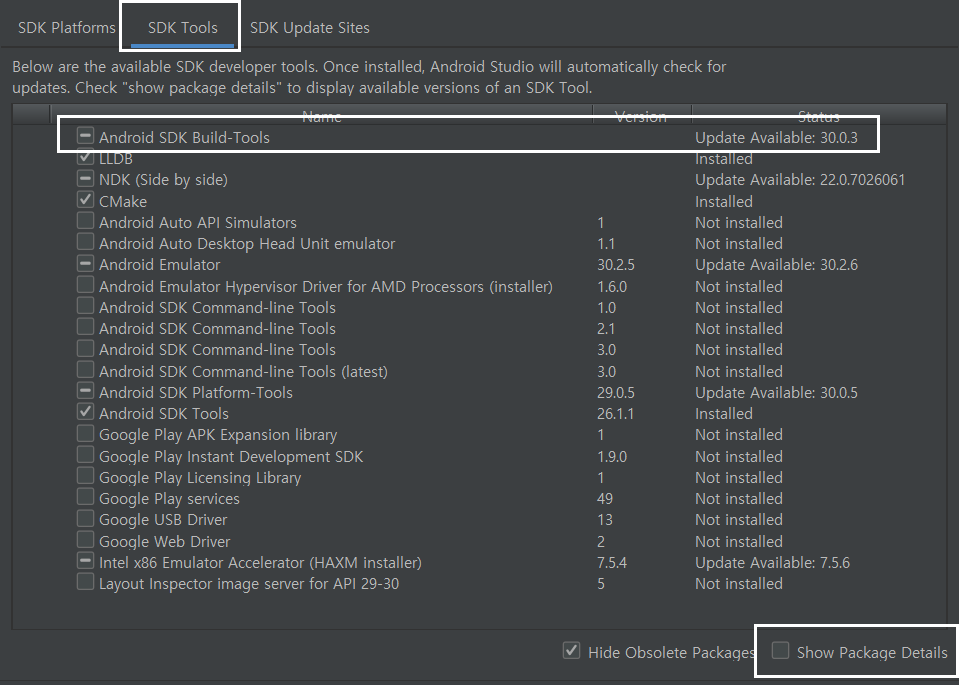This screenshot has height=685, width=959.
Task: Toggle Android SDK Platform-Tools checkbox
Action: (85, 391)
